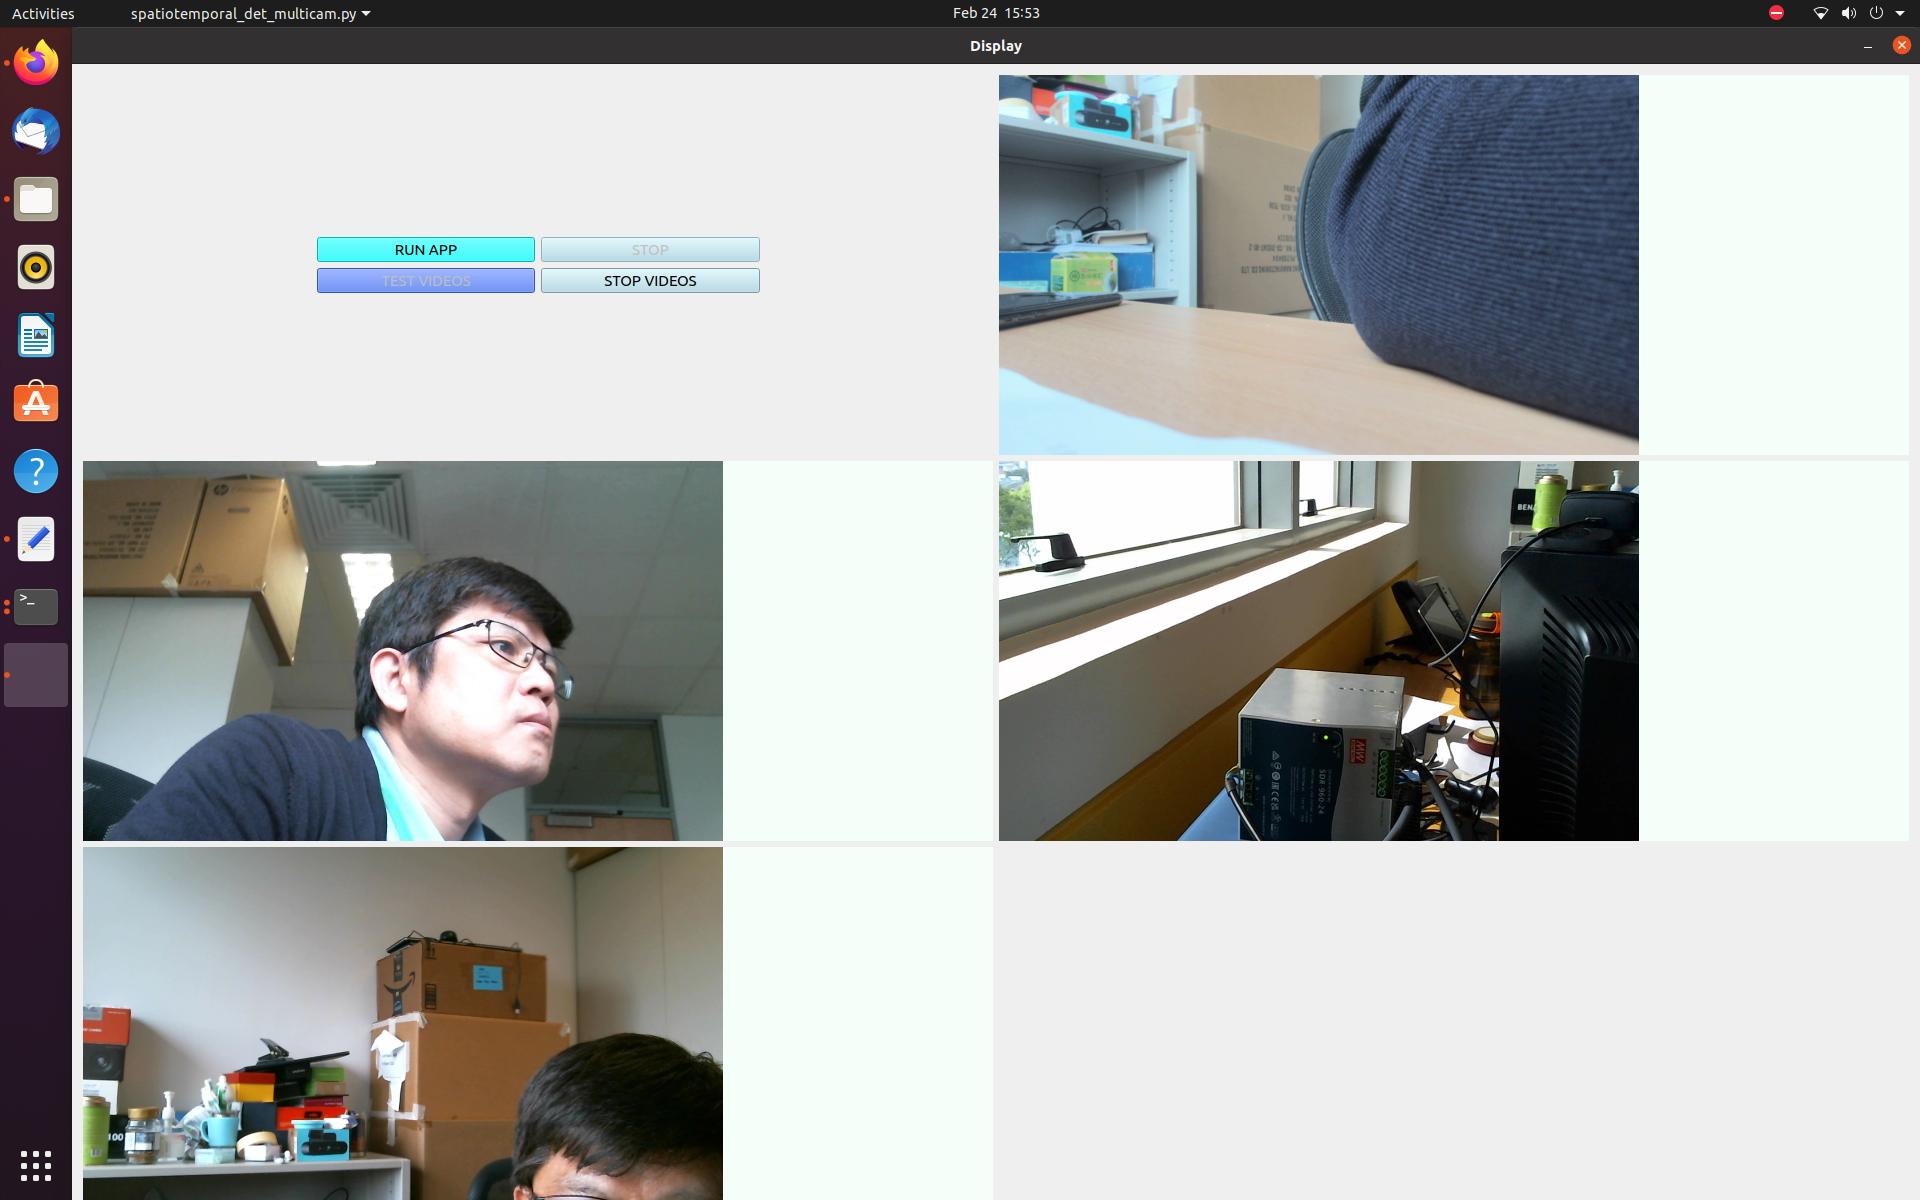
Task: Click the TEST VIDEOS button
Action: pyautogui.click(x=425, y=281)
